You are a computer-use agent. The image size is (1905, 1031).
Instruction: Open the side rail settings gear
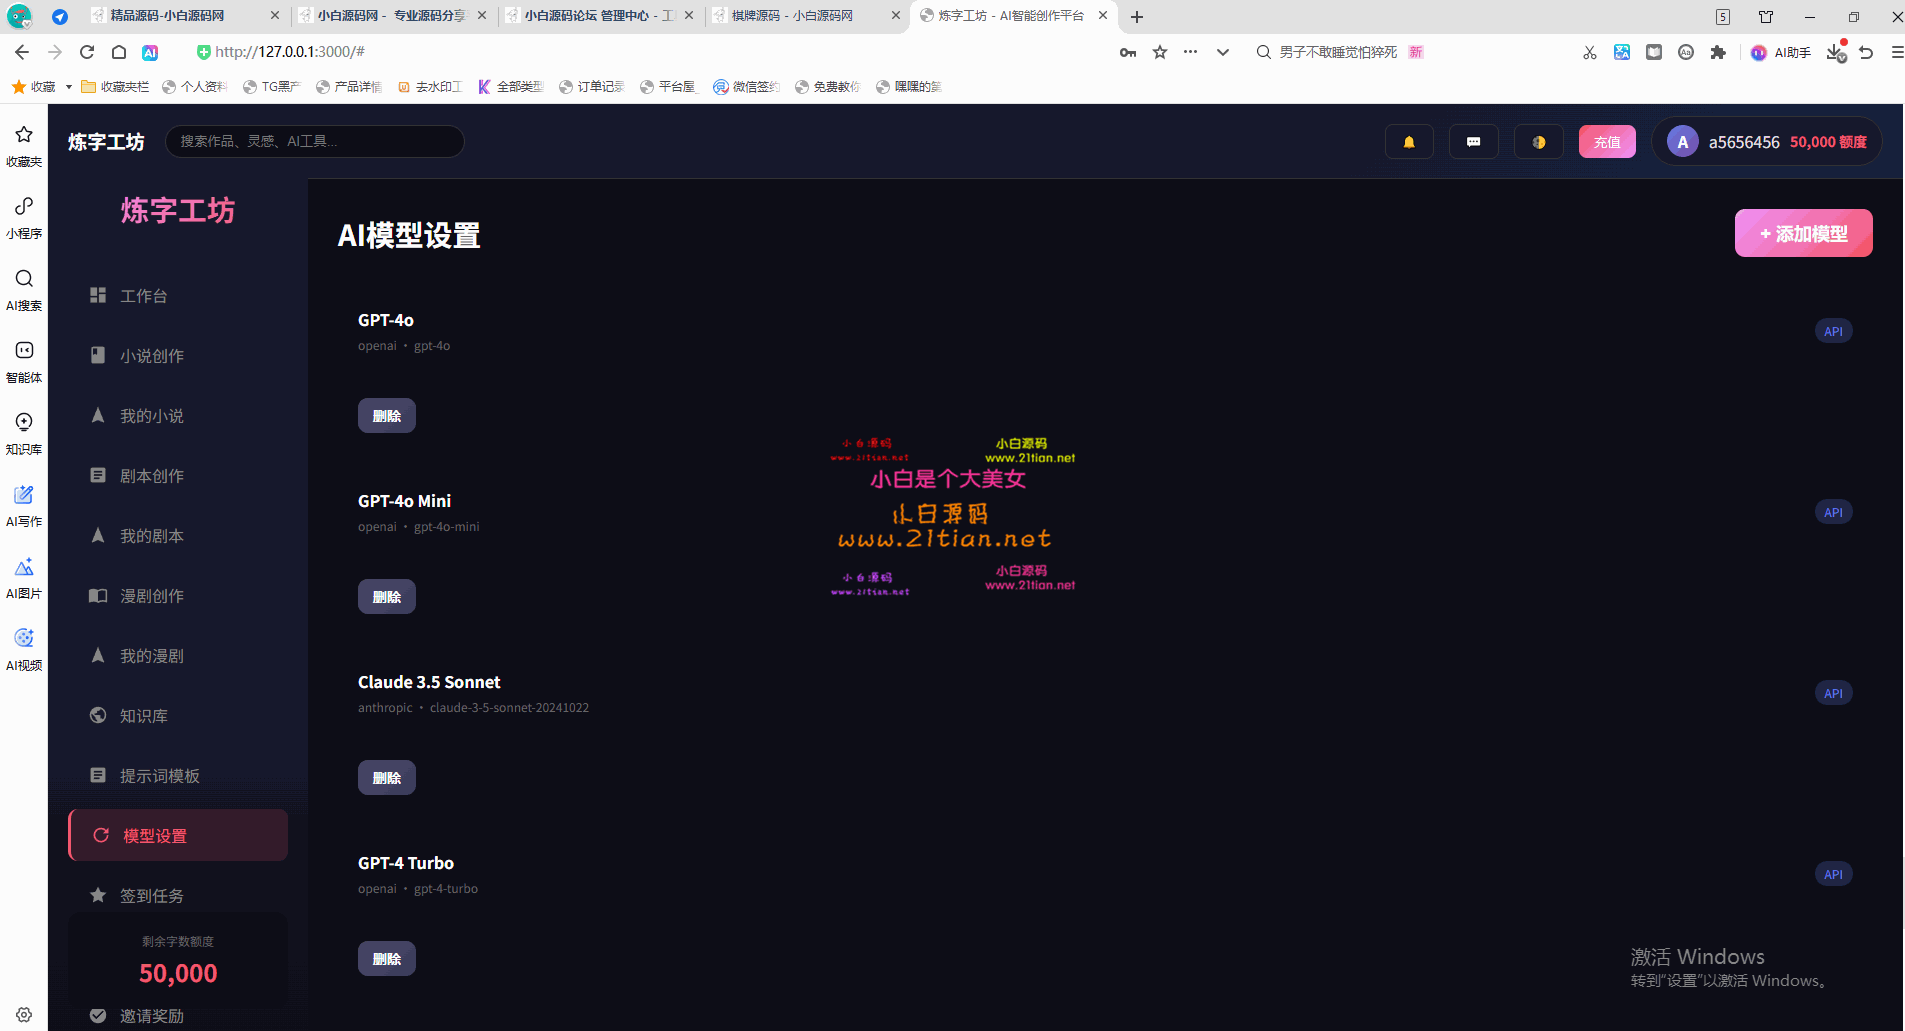pos(24,1014)
